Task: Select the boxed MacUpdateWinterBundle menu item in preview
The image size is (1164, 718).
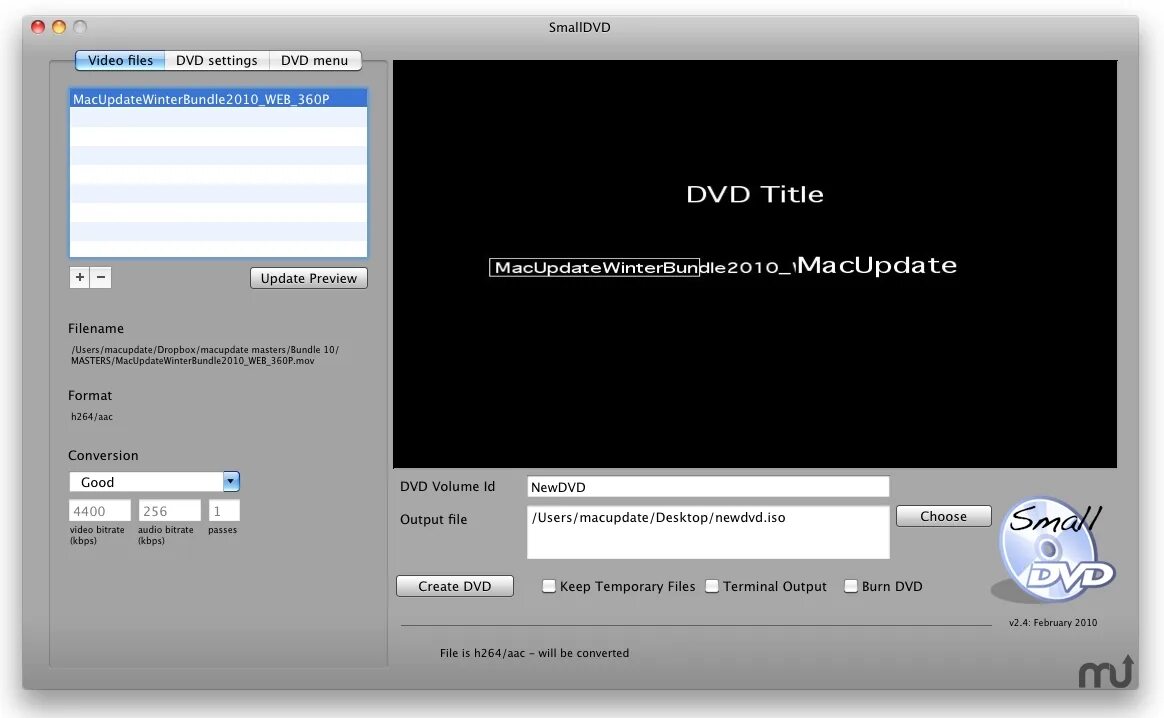Action: pos(594,267)
